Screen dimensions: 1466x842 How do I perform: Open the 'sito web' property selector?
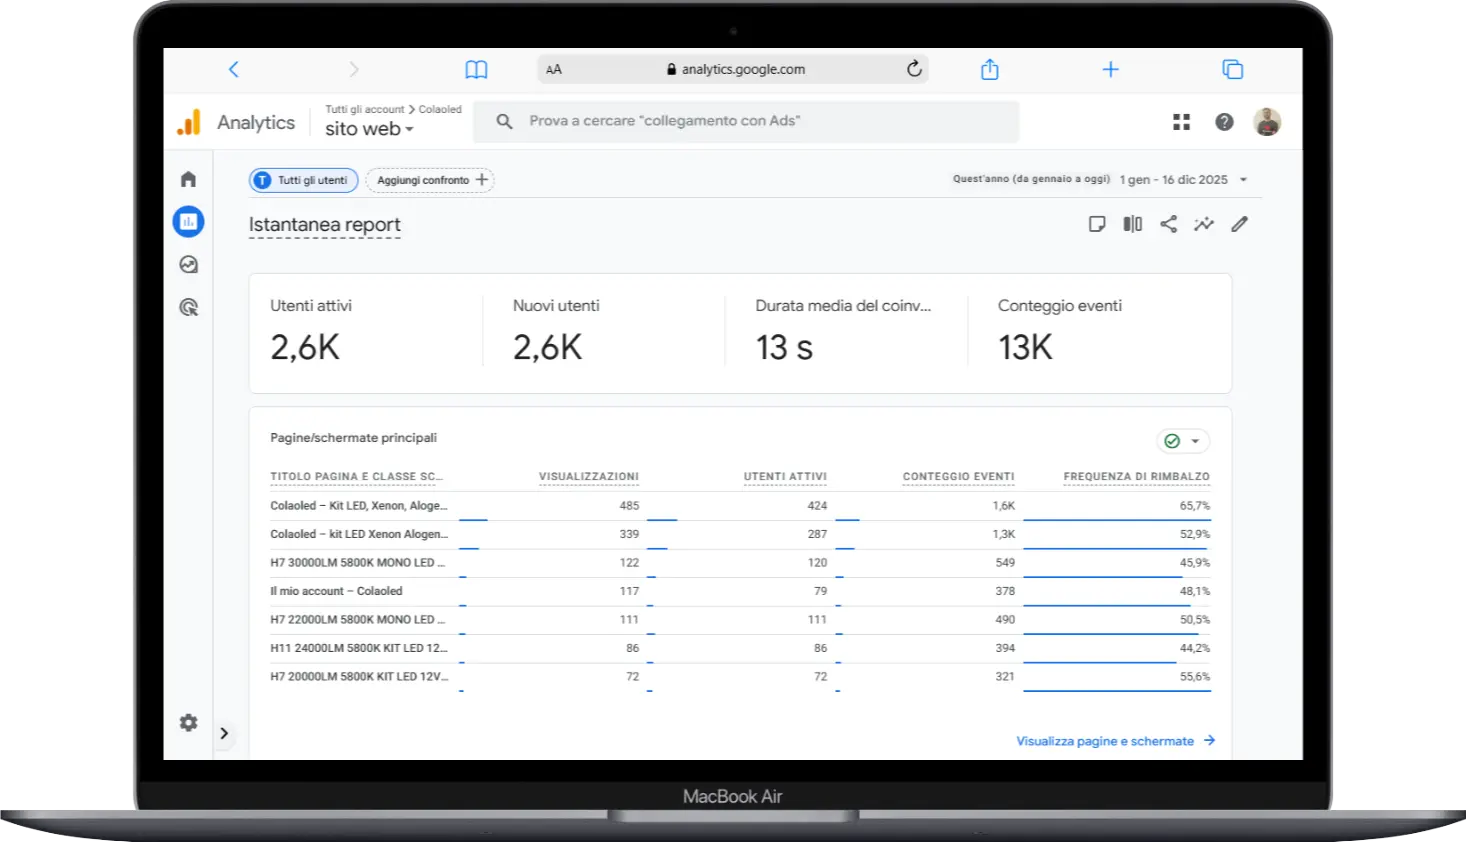click(368, 129)
